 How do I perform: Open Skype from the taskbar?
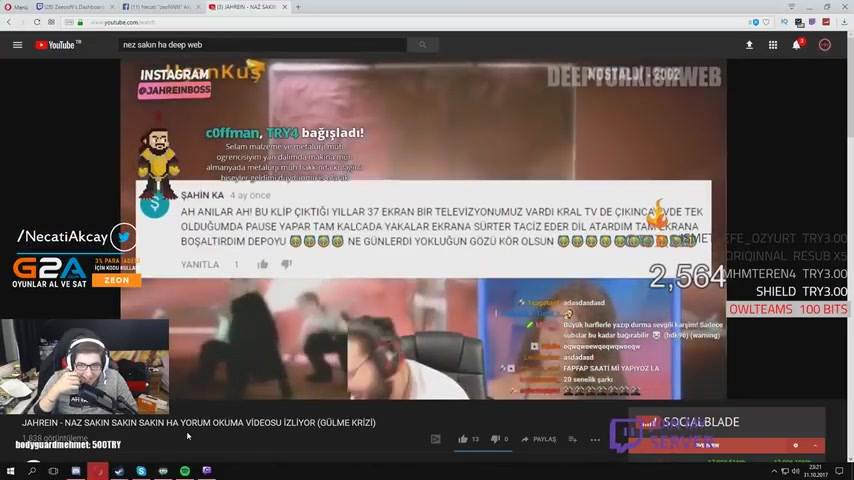pyautogui.click(x=141, y=471)
